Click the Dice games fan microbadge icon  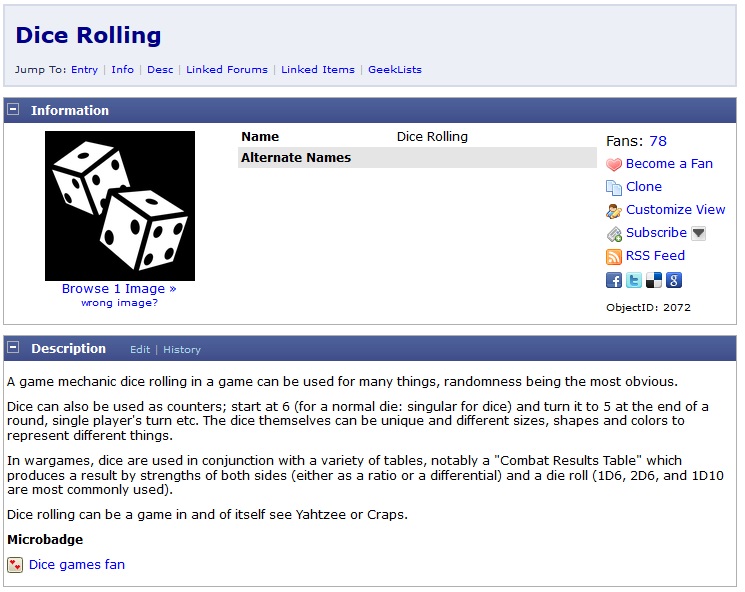15,565
